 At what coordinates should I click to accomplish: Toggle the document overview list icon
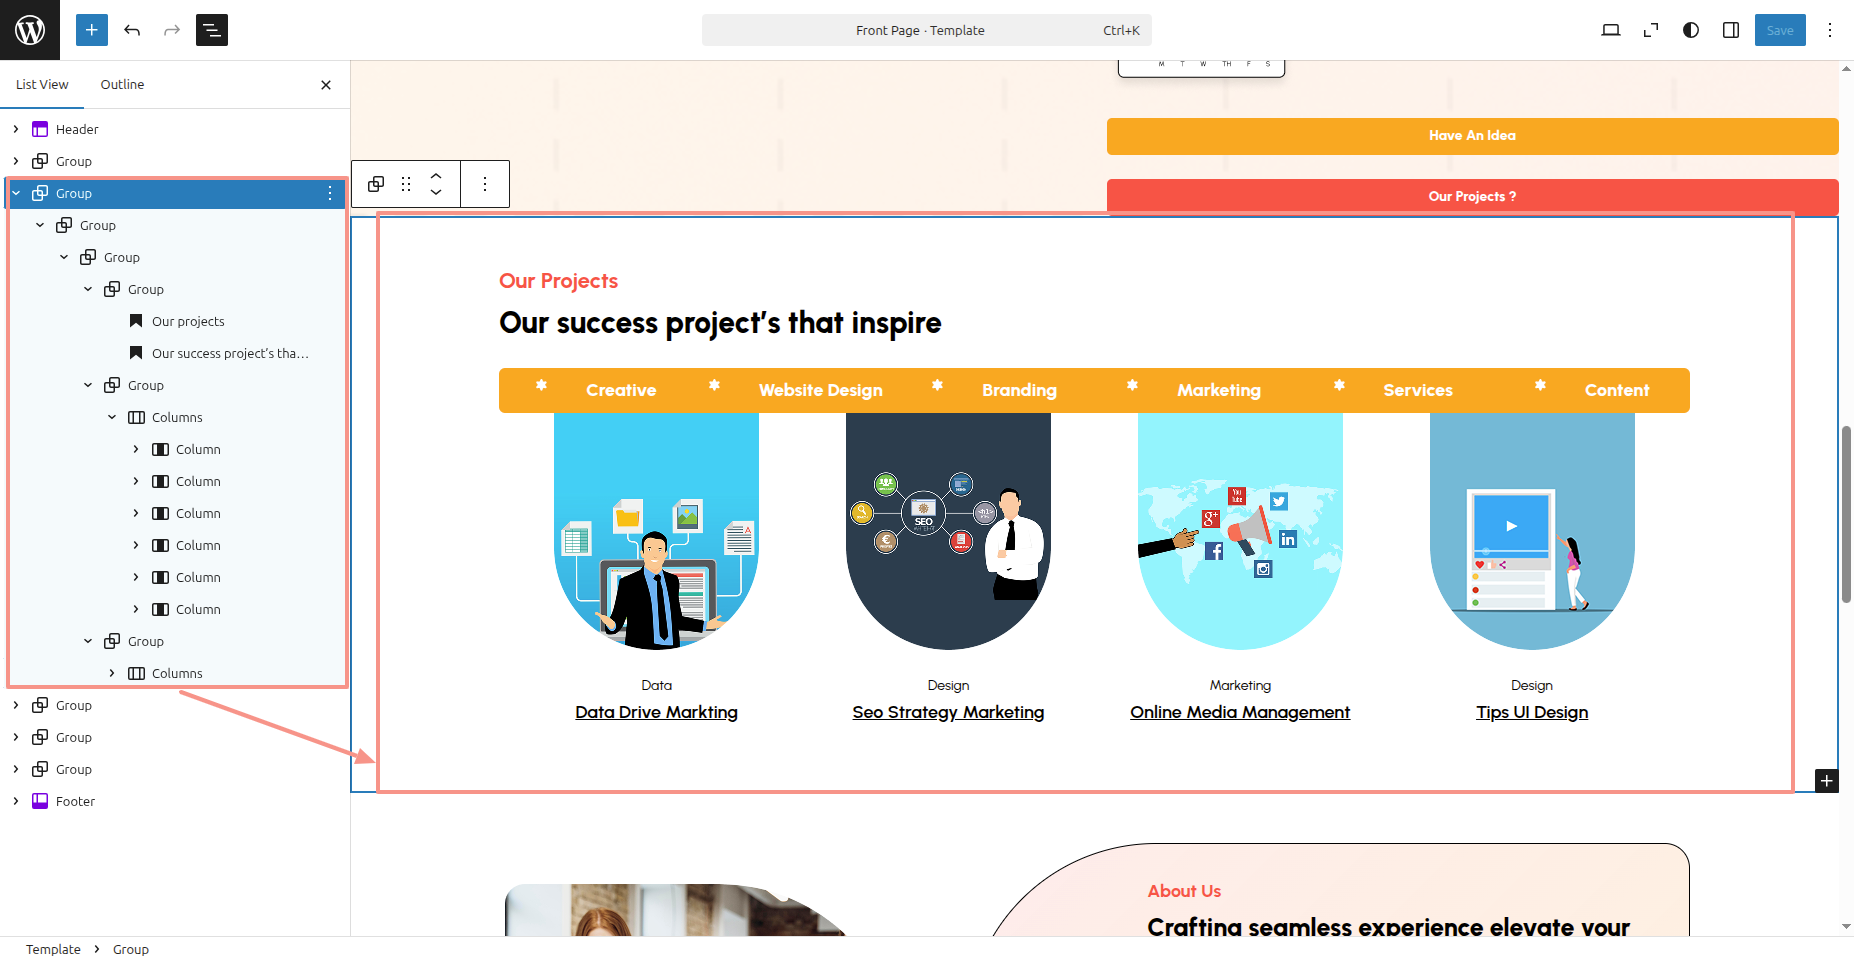coord(212,30)
